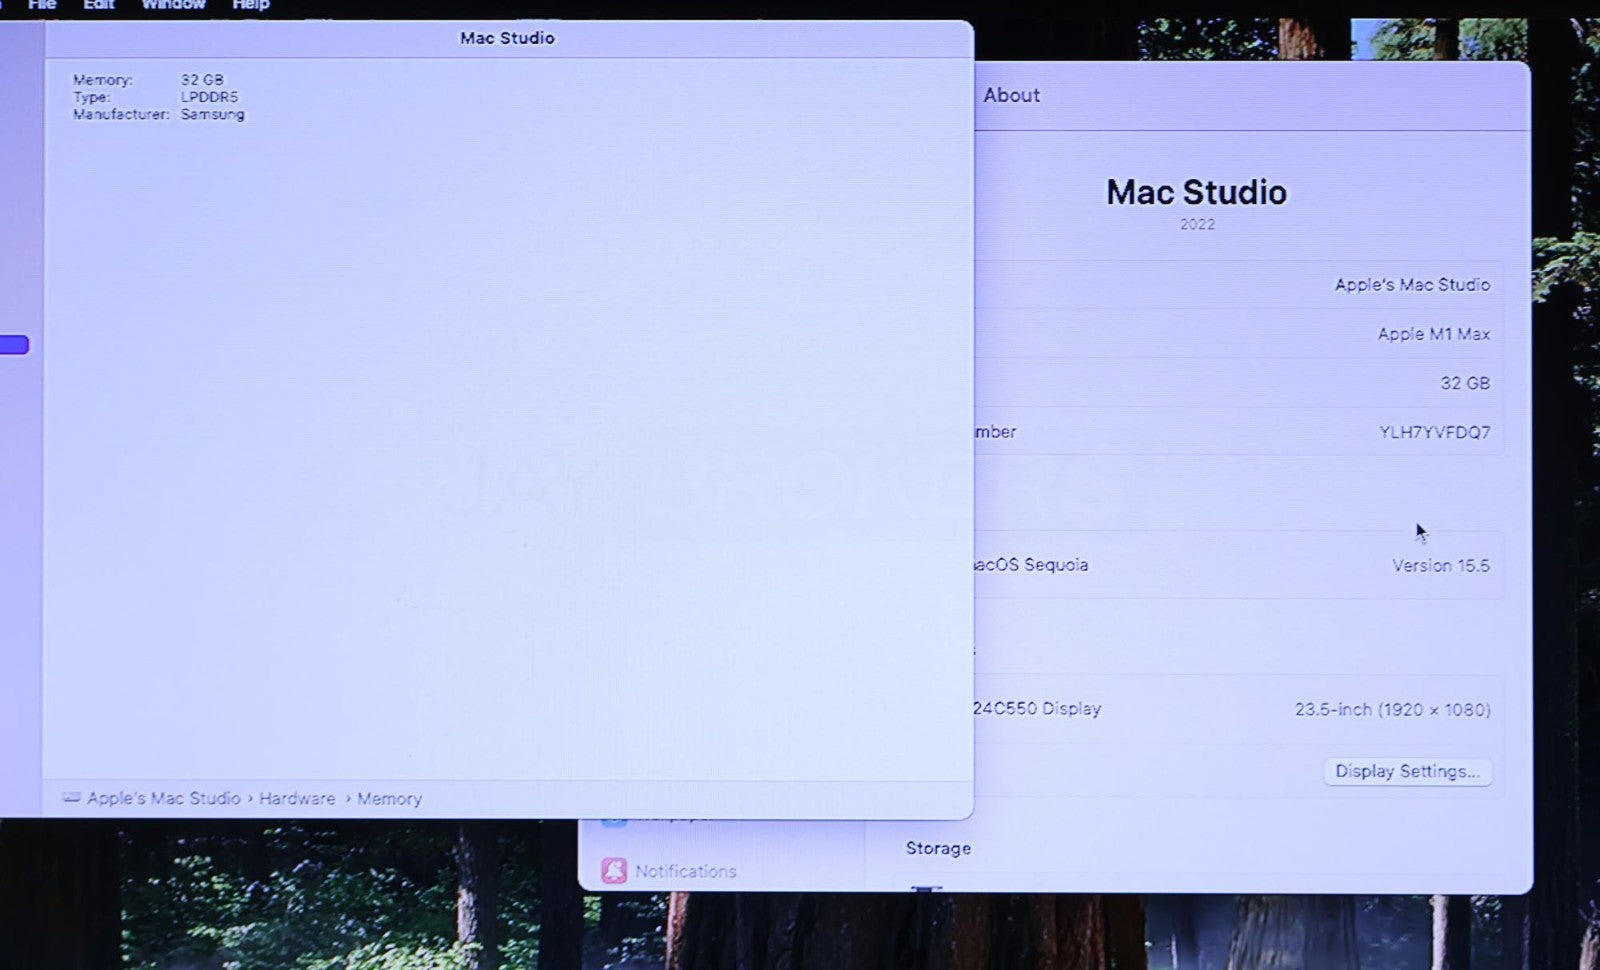Click the 32 GB memory value in About
1600x970 pixels.
(1465, 383)
